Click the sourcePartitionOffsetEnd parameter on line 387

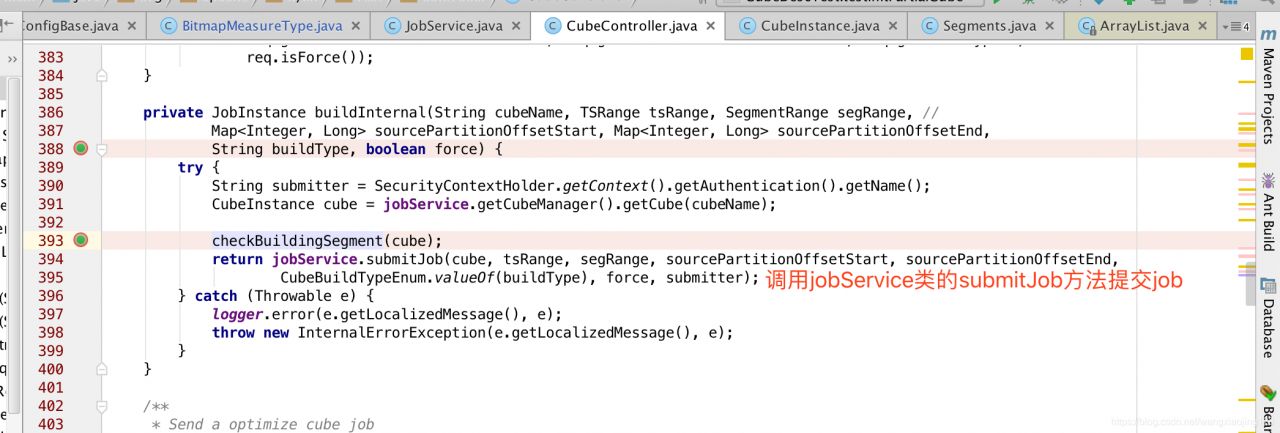pyautogui.click(x=883, y=131)
